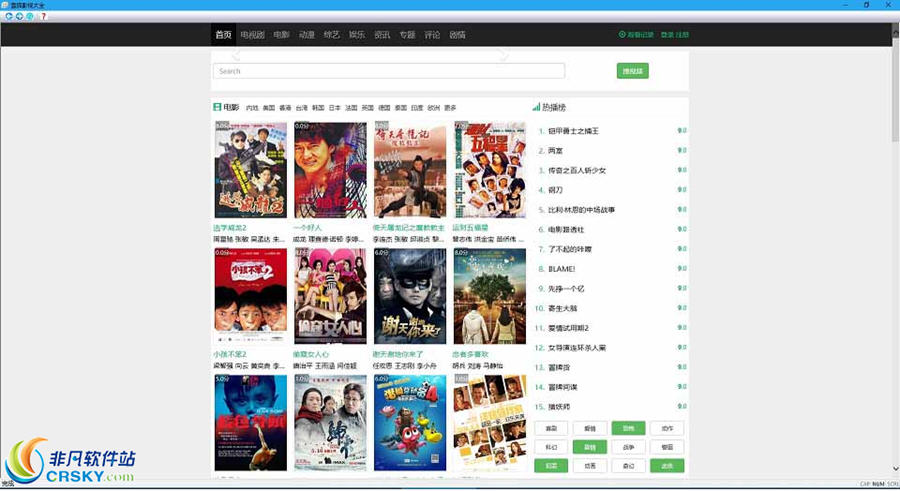Open hot list item 15 捕妖师

tap(559, 407)
